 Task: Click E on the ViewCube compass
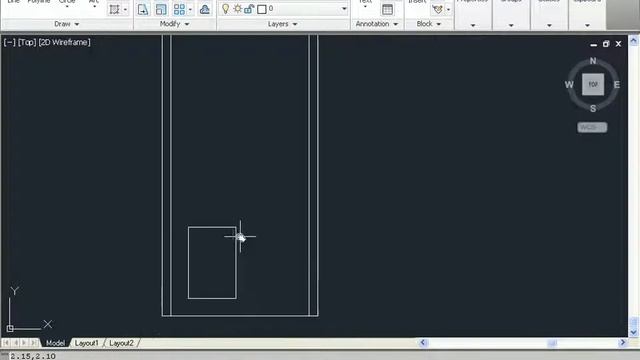coord(616,84)
